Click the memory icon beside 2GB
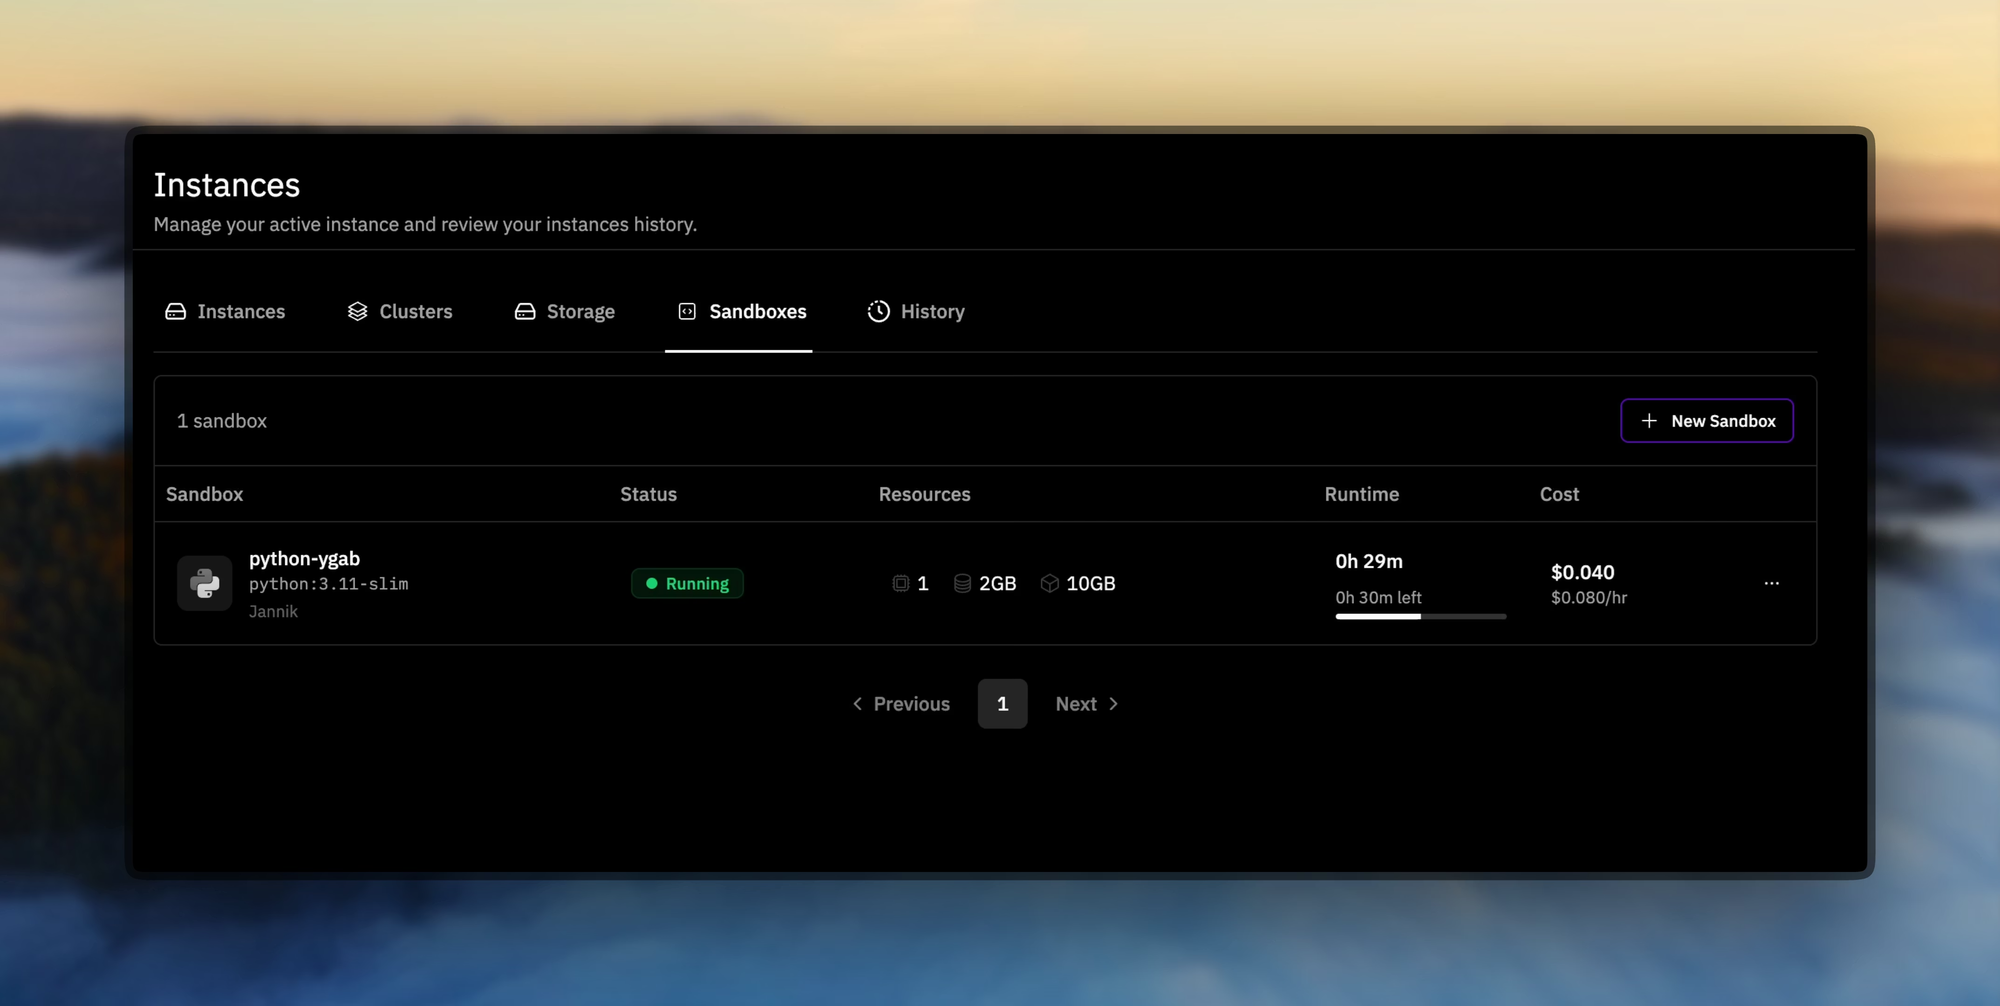2000x1006 pixels. (962, 583)
